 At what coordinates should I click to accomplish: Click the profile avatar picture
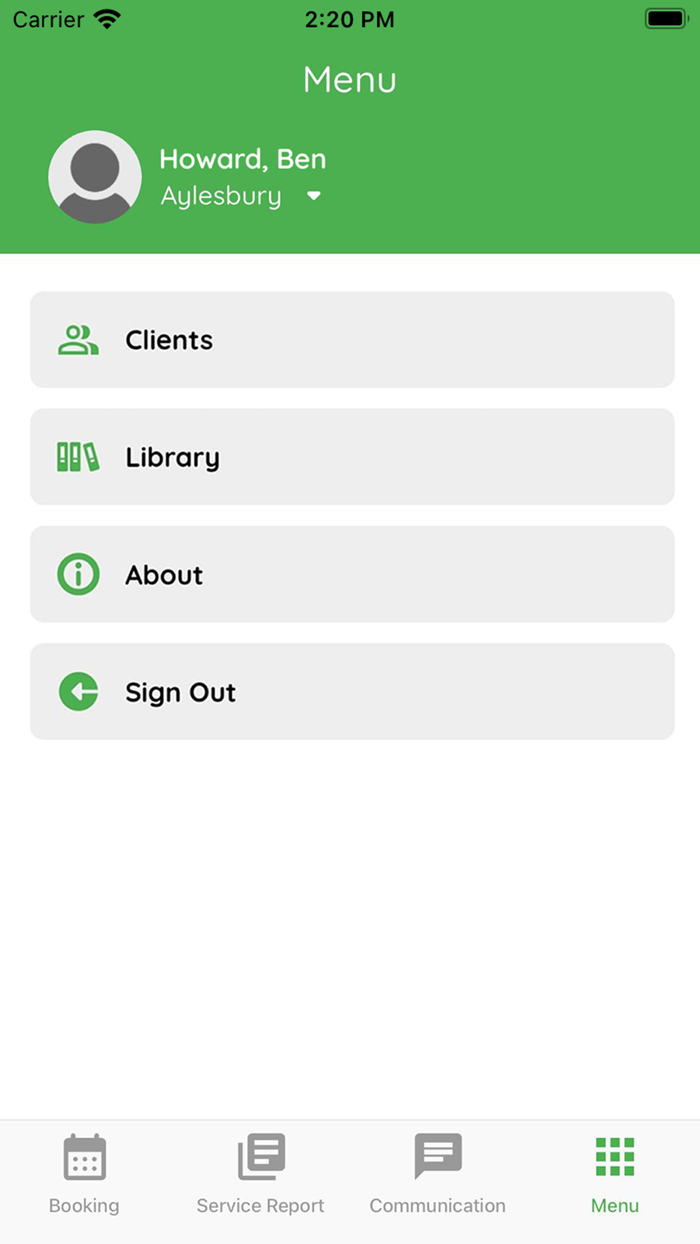tap(95, 176)
